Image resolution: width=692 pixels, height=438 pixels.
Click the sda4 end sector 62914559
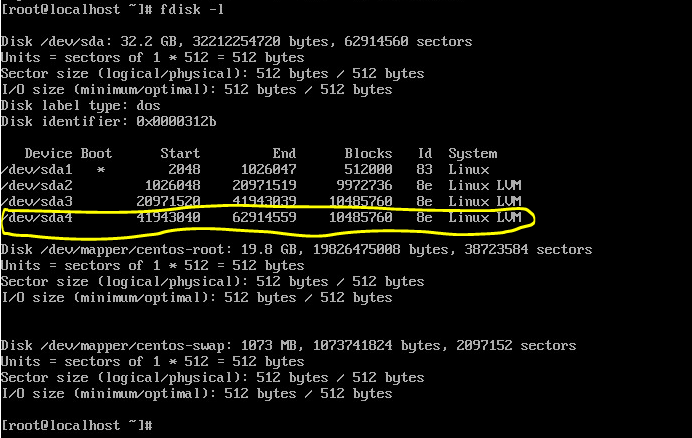(x=264, y=218)
